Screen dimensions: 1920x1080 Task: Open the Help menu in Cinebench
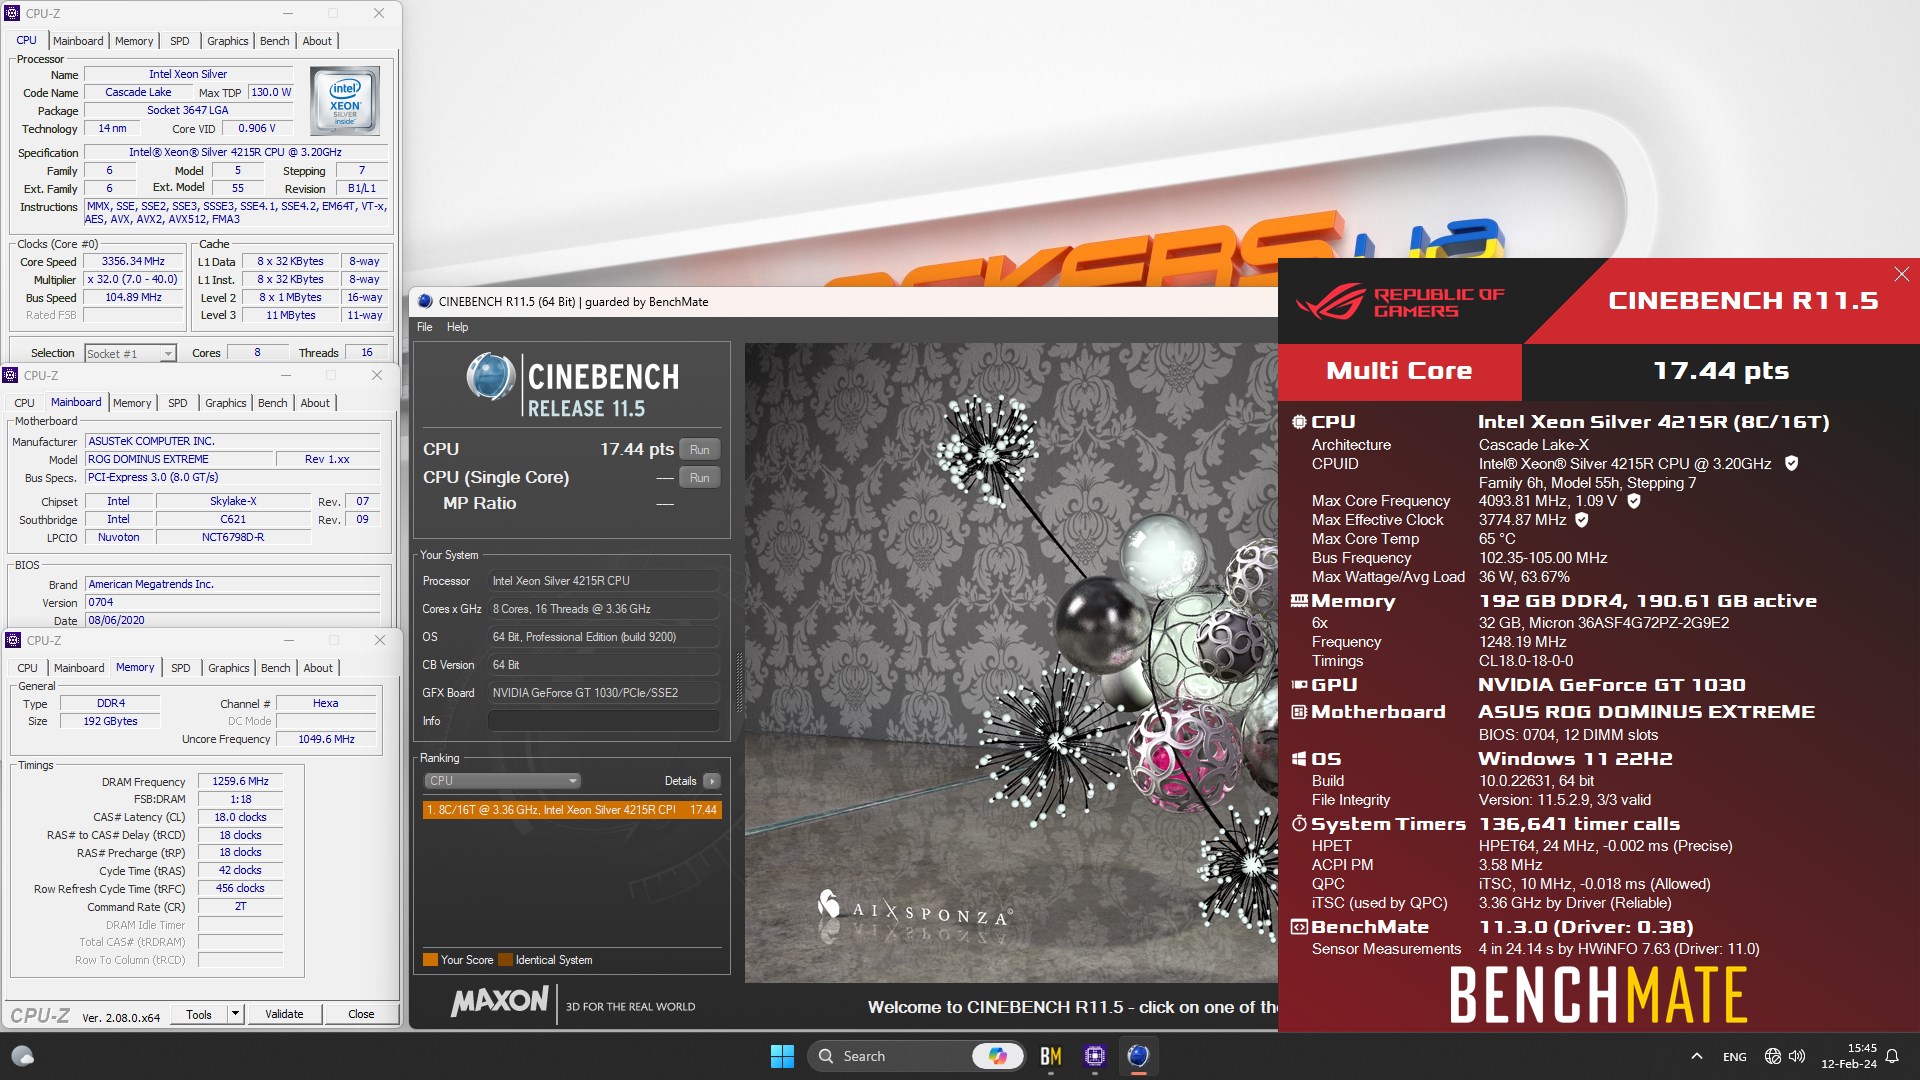pos(457,327)
